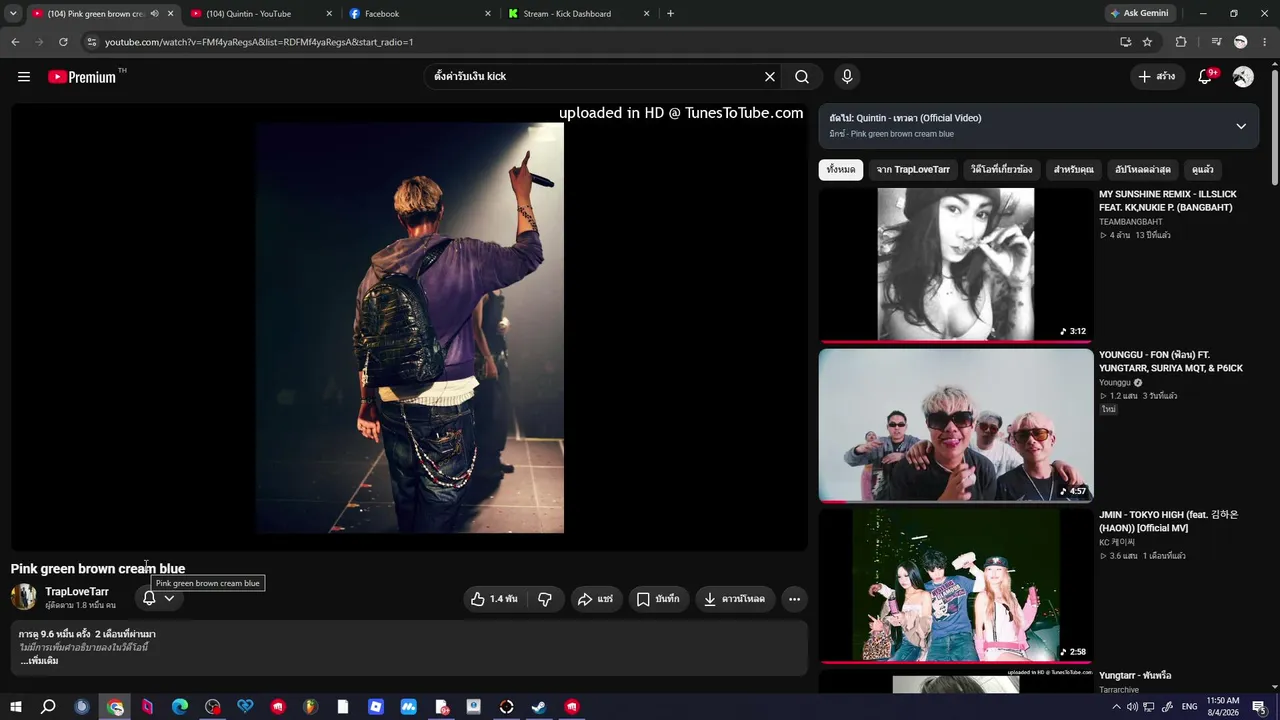The width and height of the screenshot is (1280, 720).
Task: Open Younggu channel link
Action: (1115, 383)
